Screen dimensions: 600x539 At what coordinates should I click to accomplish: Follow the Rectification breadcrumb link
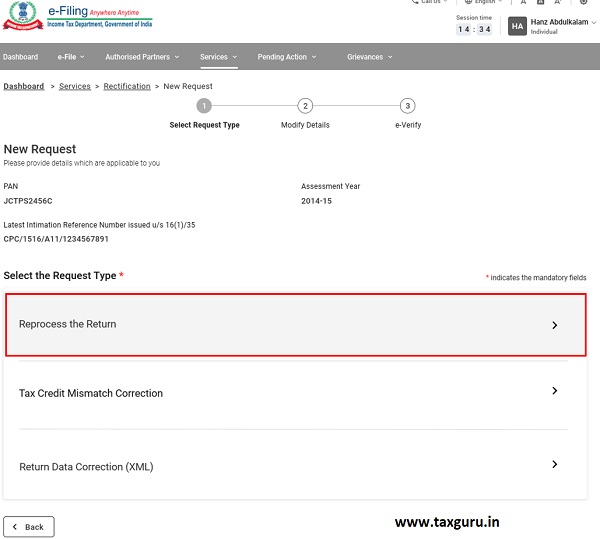(127, 86)
